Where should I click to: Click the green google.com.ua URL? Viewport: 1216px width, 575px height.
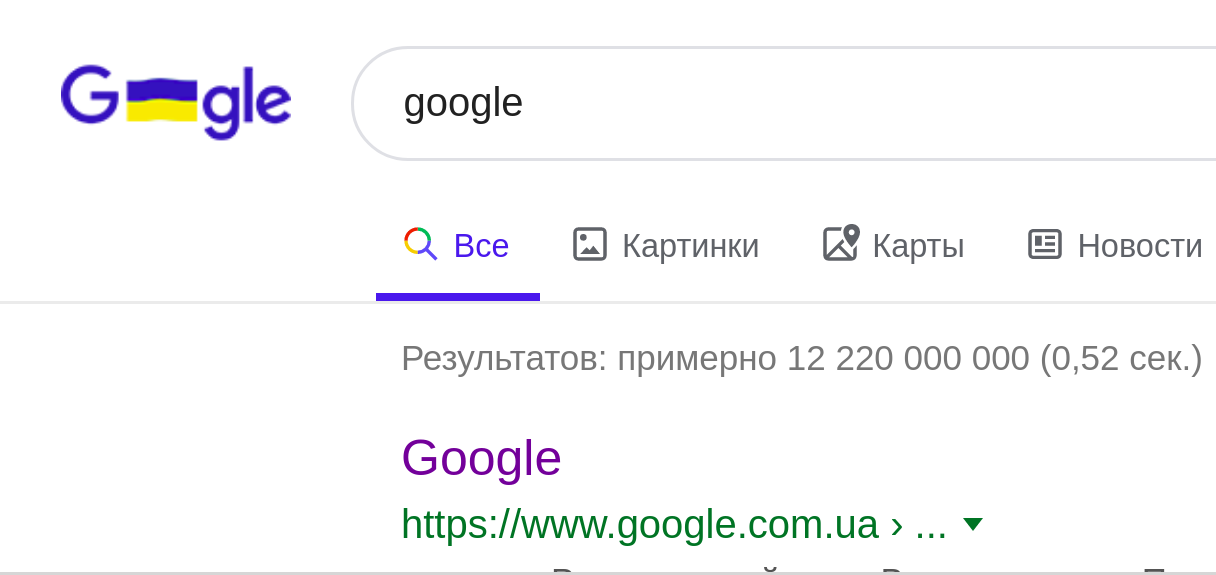[639, 524]
